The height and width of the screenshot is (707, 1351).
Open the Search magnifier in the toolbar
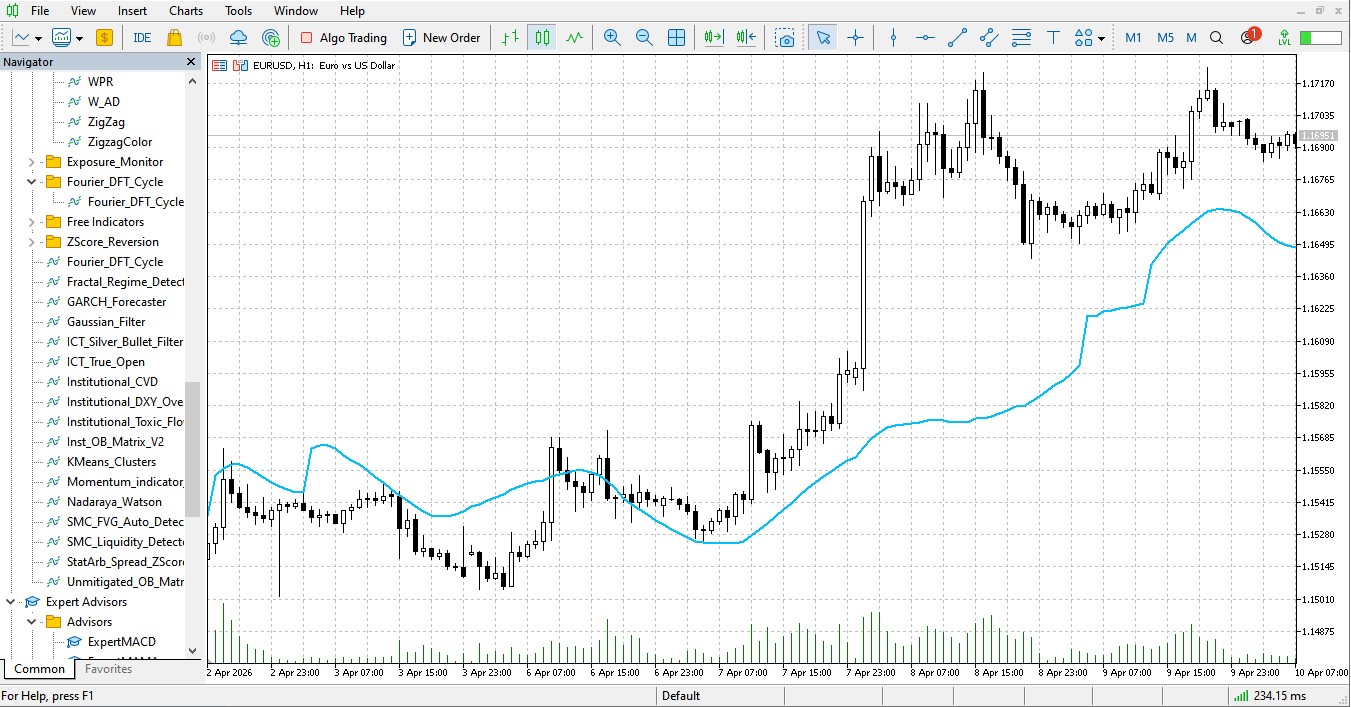(1216, 37)
